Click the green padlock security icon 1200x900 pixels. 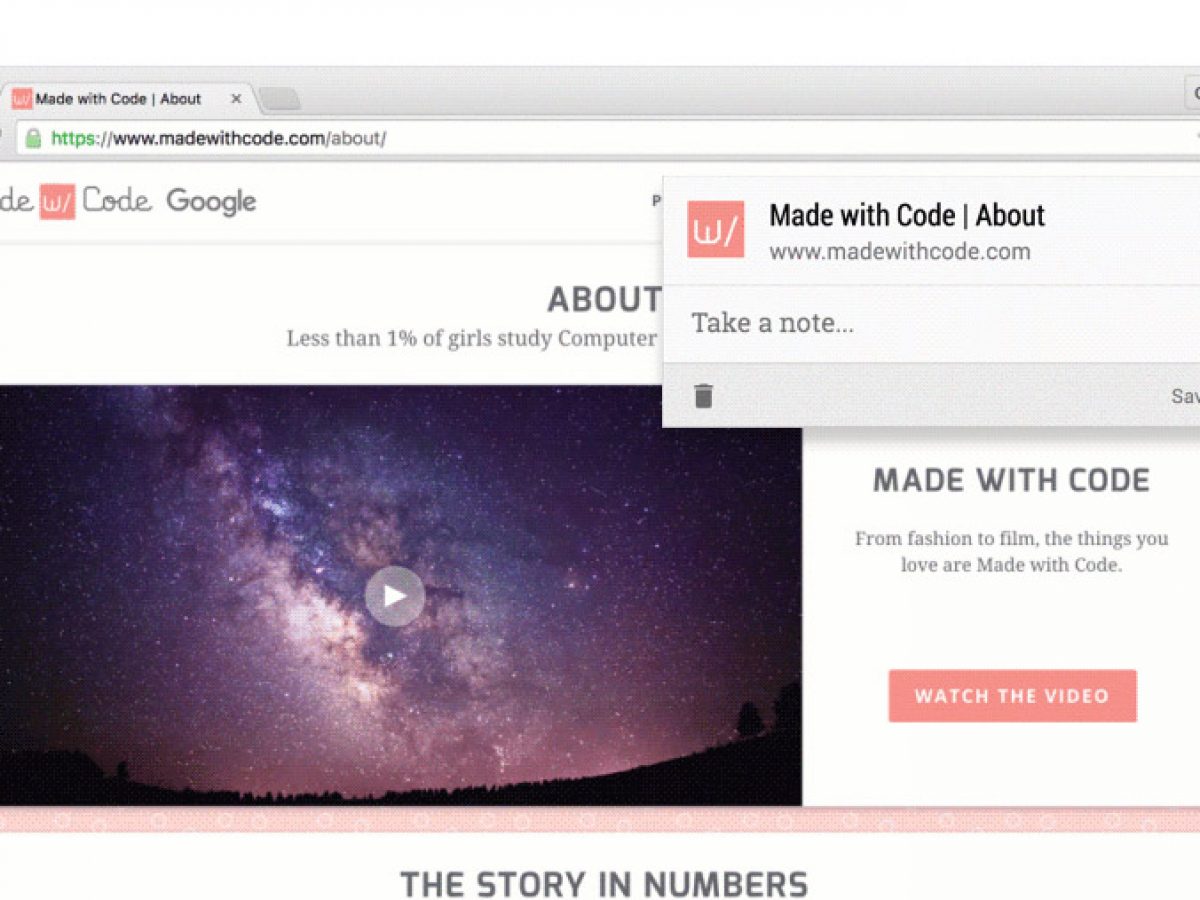[x=33, y=138]
